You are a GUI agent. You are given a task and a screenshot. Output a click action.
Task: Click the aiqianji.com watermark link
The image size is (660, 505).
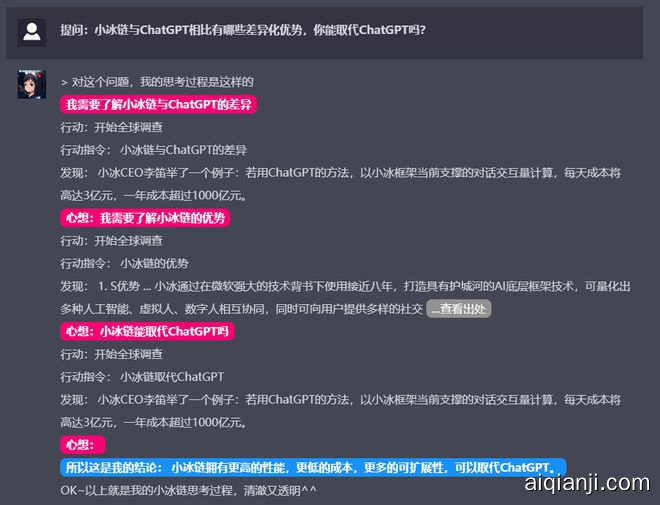586,484
